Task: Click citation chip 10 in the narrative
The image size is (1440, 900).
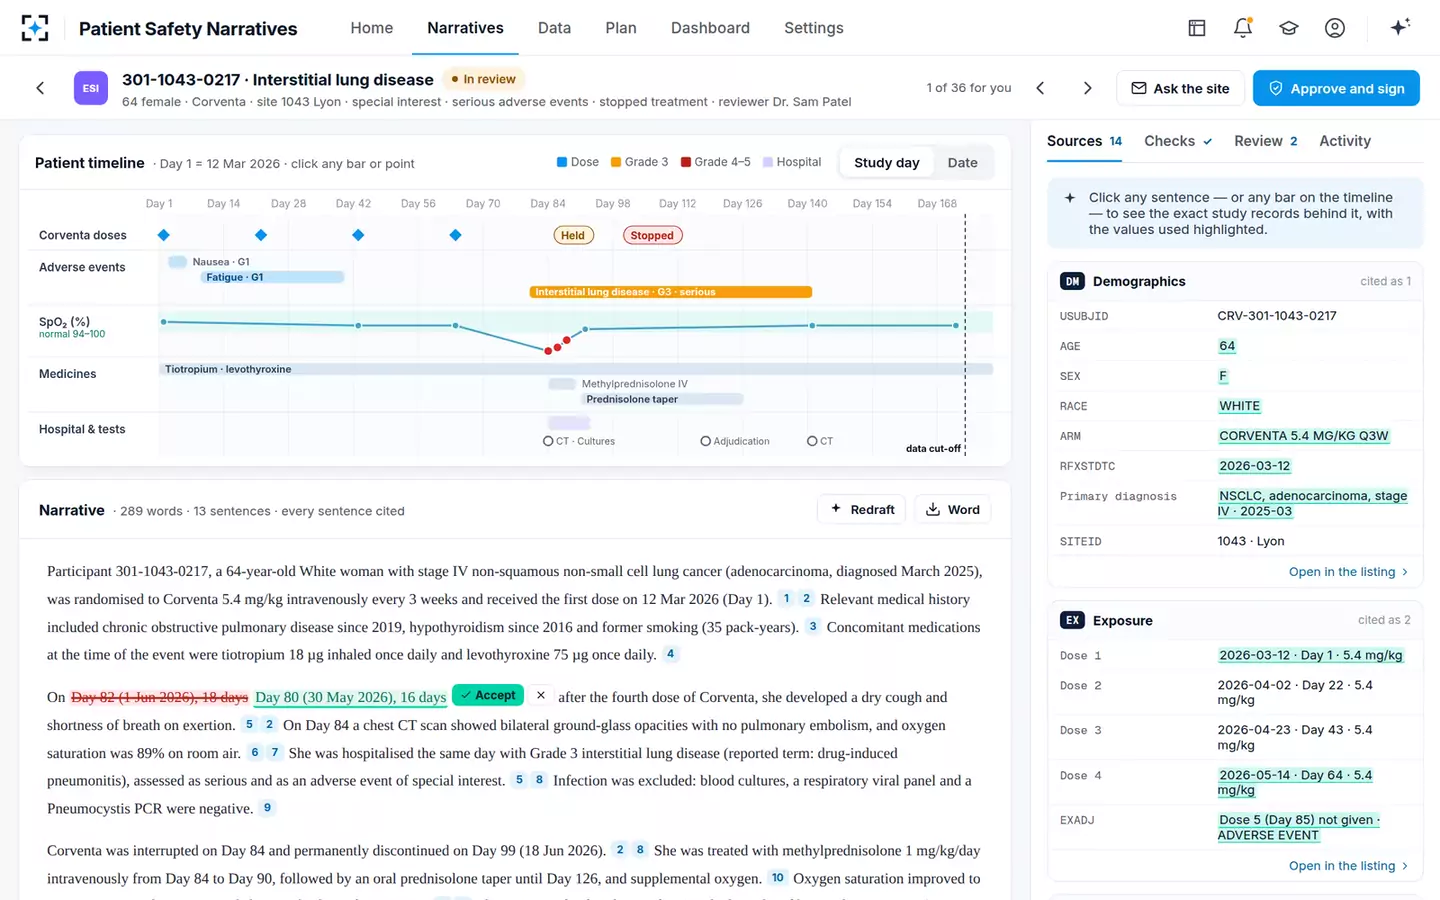Action: tap(777, 878)
